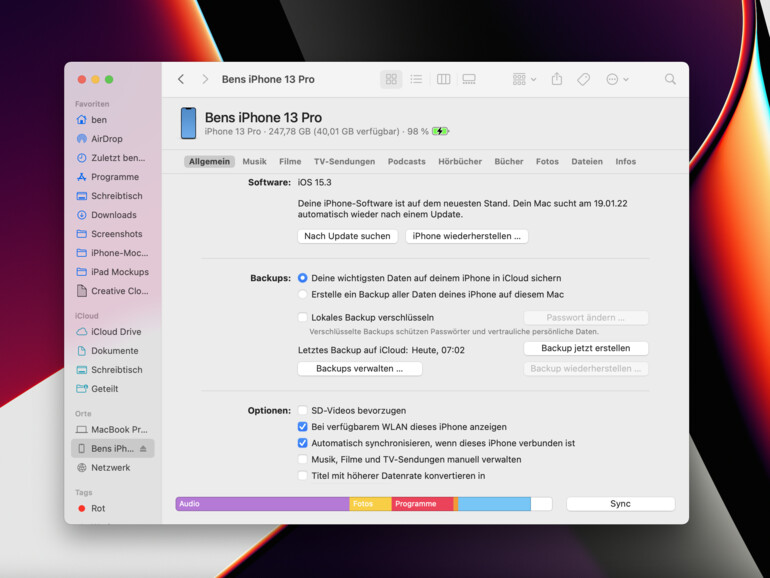Open Netzwerk in the sidebar
Viewport: 770px width, 578px height.
[x=112, y=468]
